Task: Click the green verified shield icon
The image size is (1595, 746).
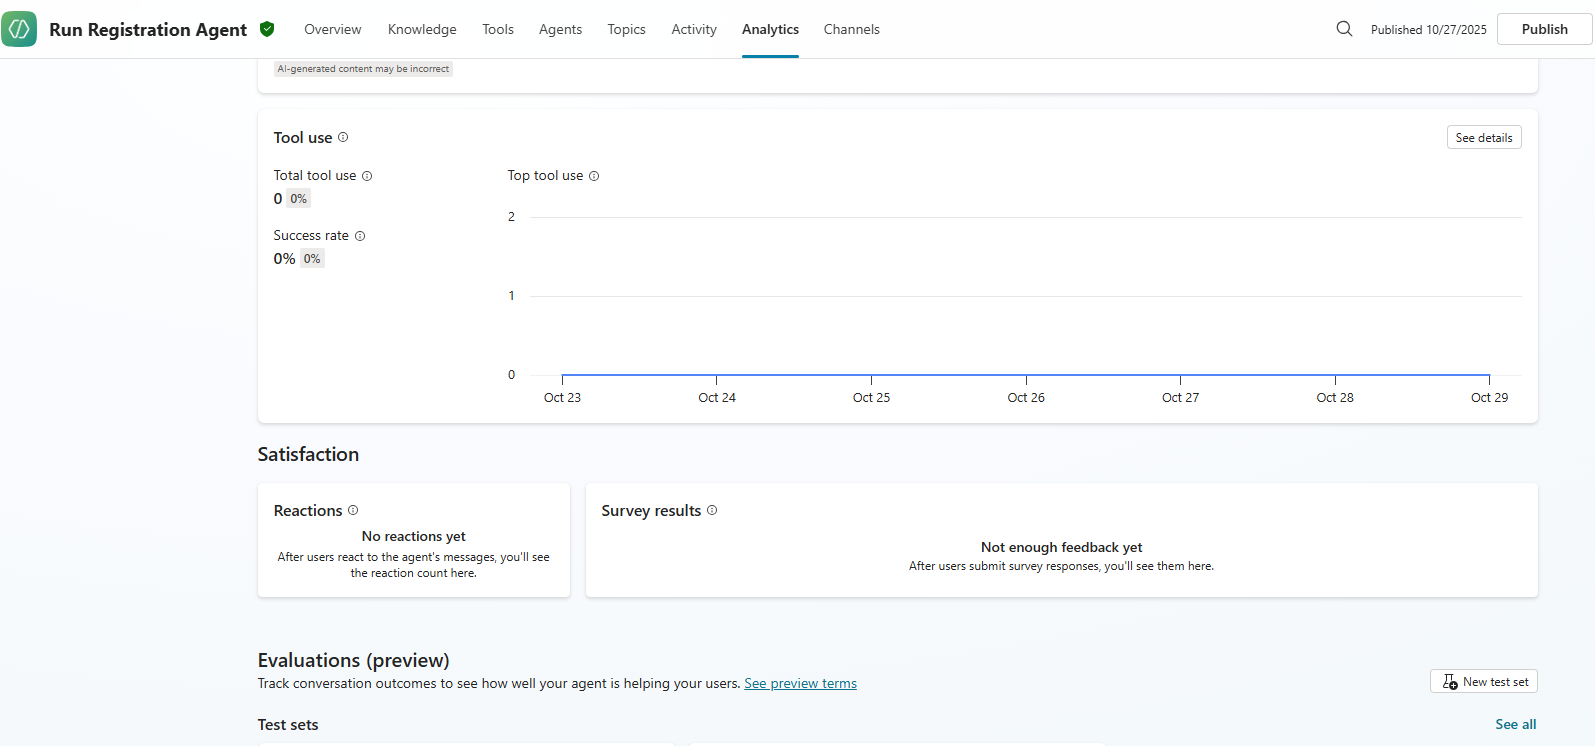Action: (x=267, y=29)
